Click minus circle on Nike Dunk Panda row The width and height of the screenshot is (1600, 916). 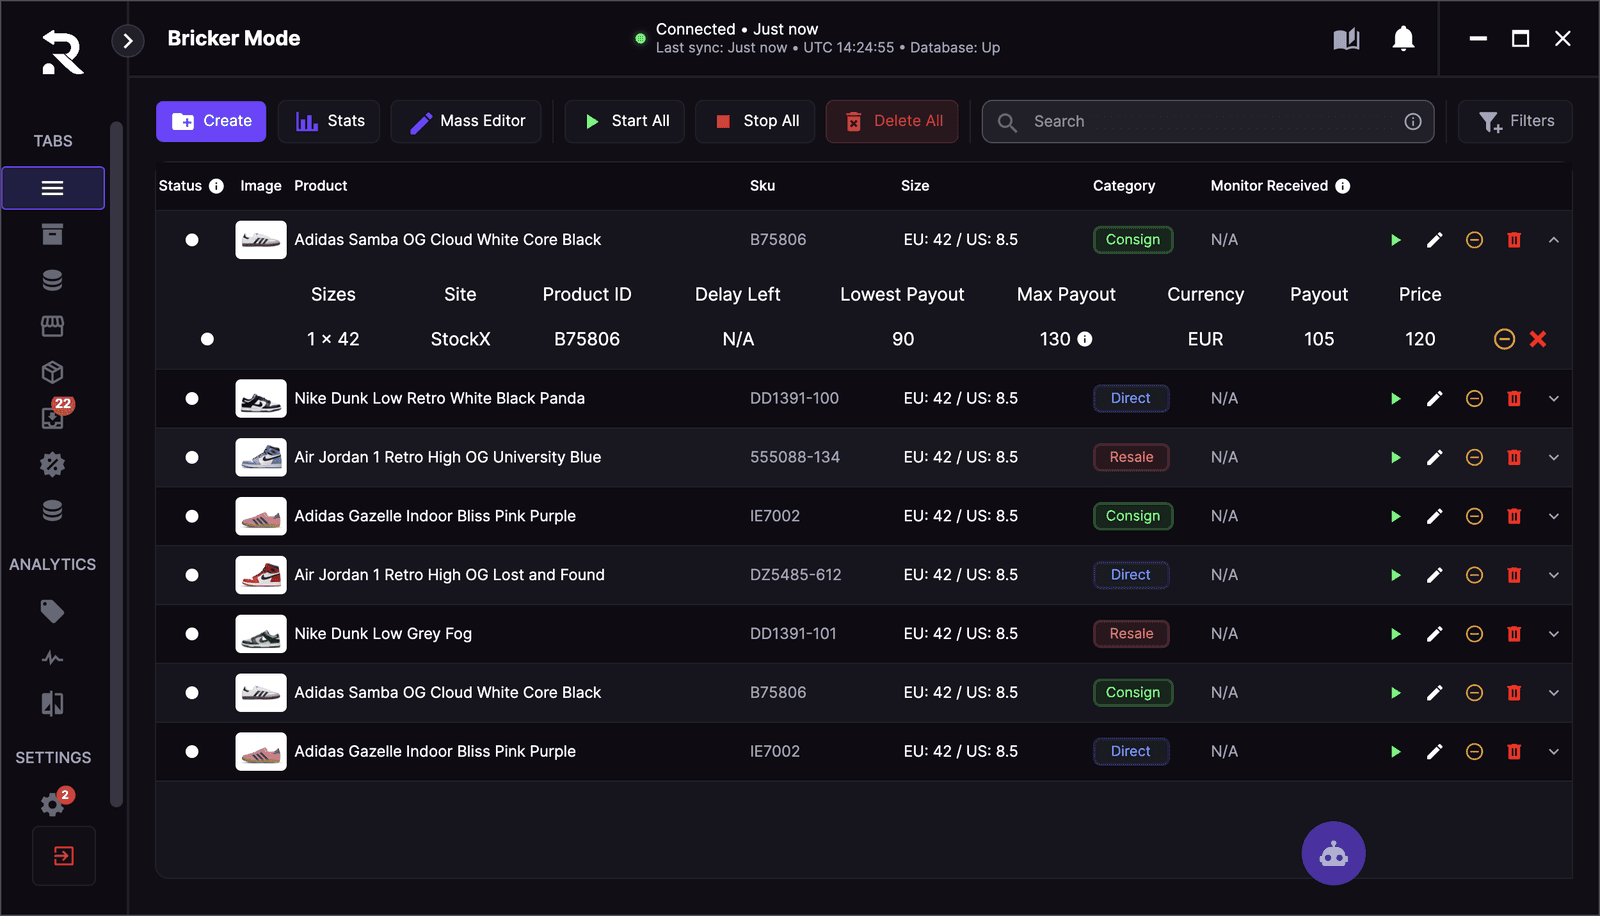[x=1474, y=399]
